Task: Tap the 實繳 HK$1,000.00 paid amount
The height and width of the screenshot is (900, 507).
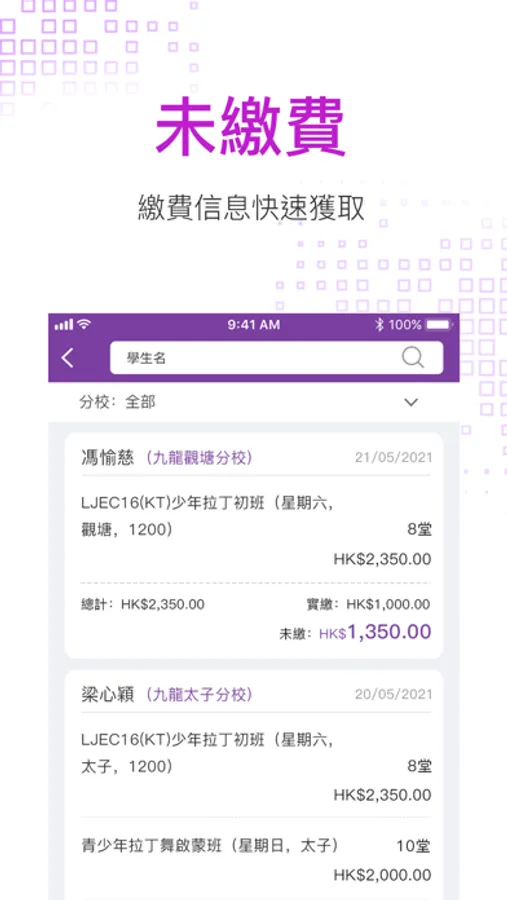Action: pos(368,604)
